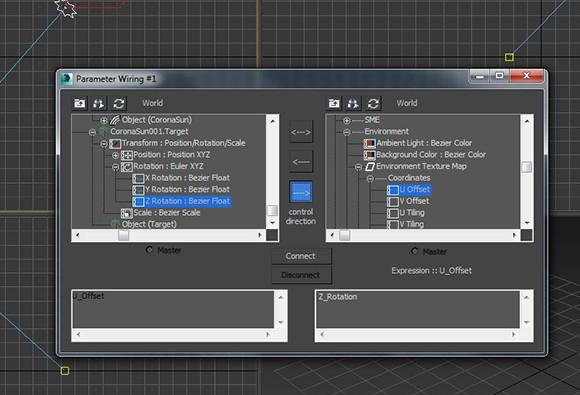
Task: Select U Tiling parameter
Action: (412, 213)
